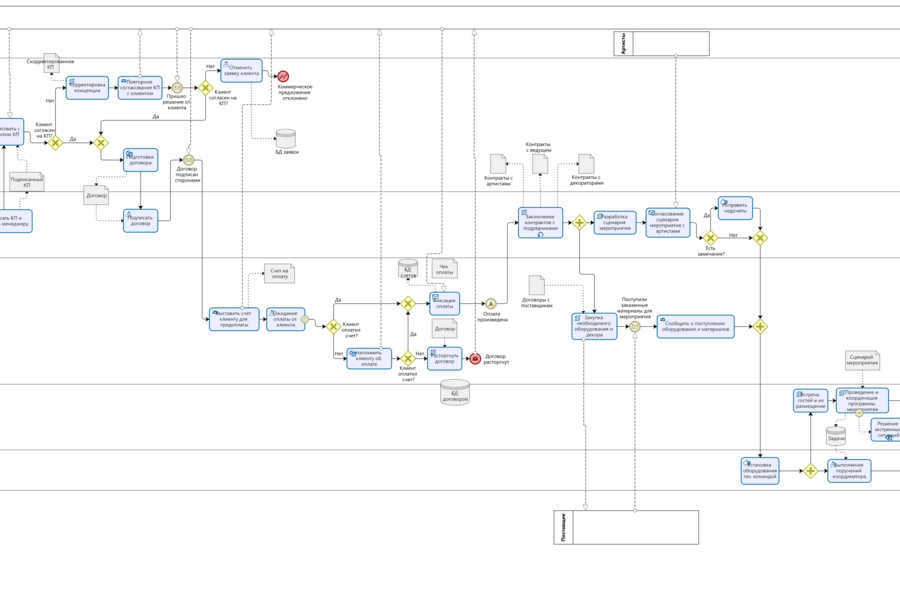The width and height of the screenshot is (900, 600).
Task: Select the 'Повторное согласование КП с клиентом' task
Action: click(140, 88)
